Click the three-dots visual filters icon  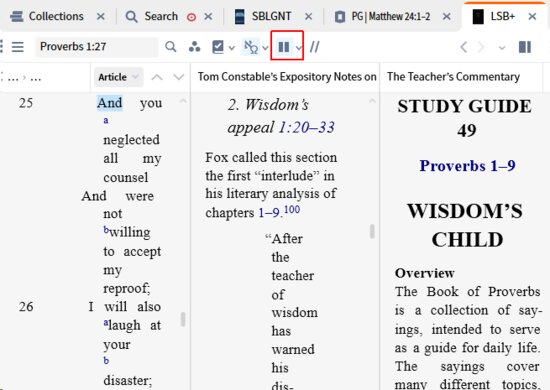[194, 47]
